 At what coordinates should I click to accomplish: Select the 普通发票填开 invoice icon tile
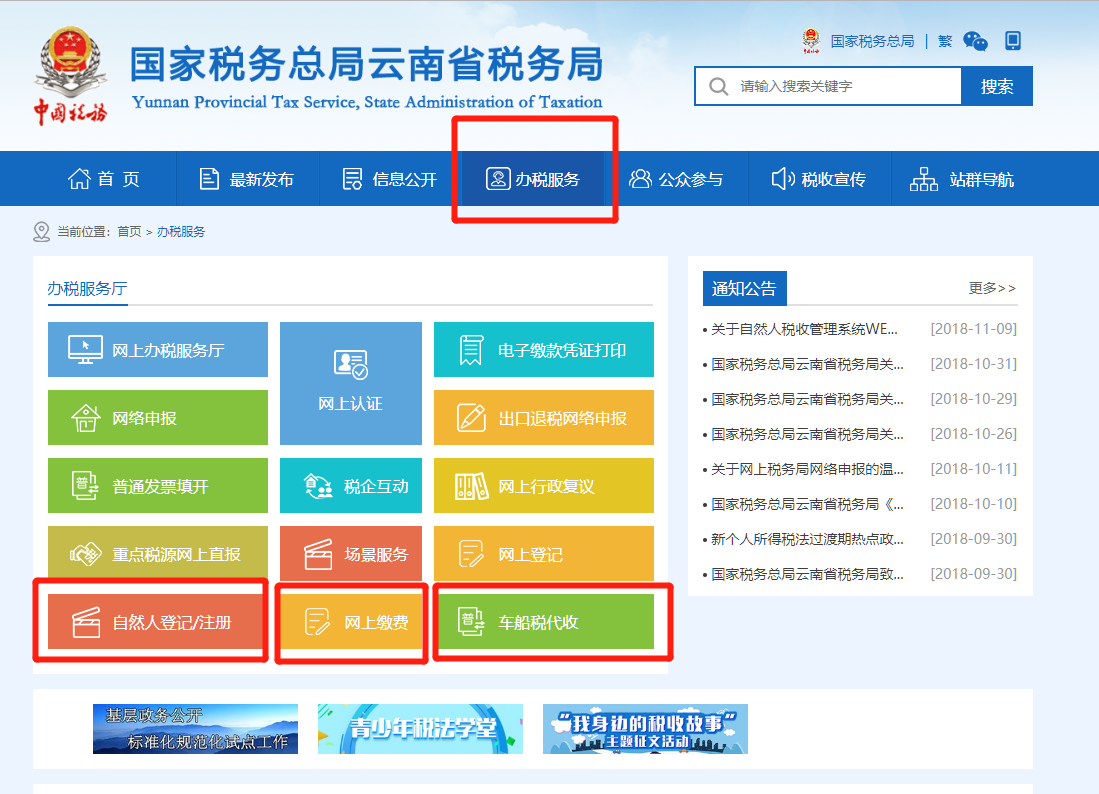coord(158,486)
